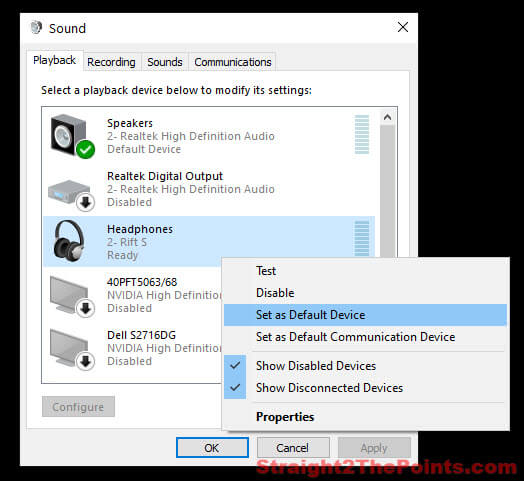Open the Sounds tab
Image resolution: width=524 pixels, height=481 pixels.
[165, 62]
